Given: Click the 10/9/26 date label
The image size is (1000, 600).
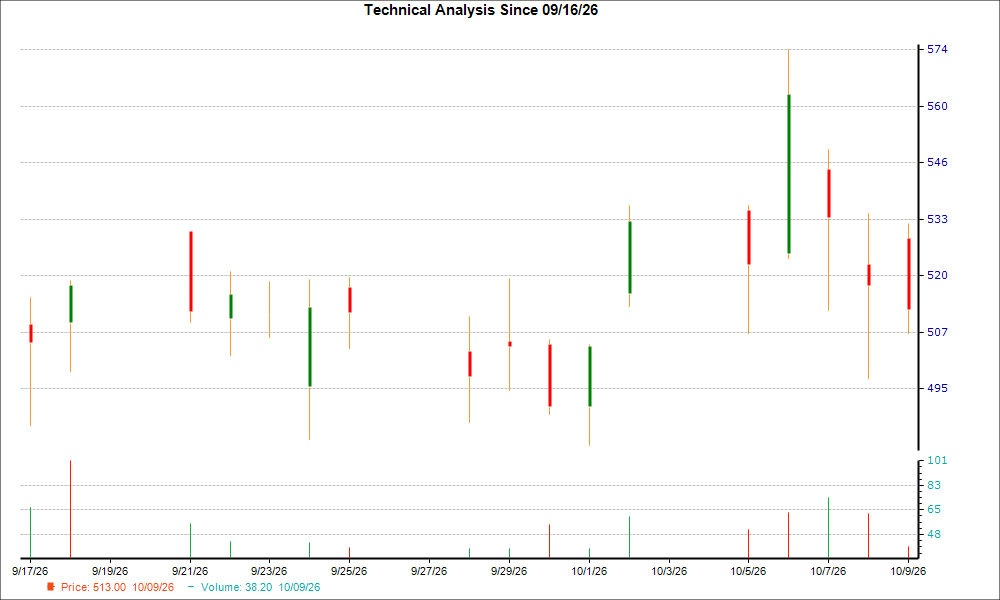Looking at the screenshot, I should point(908,571).
